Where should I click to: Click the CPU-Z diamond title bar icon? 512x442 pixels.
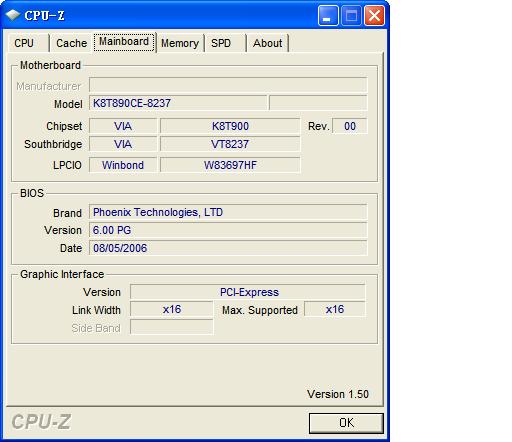point(13,15)
